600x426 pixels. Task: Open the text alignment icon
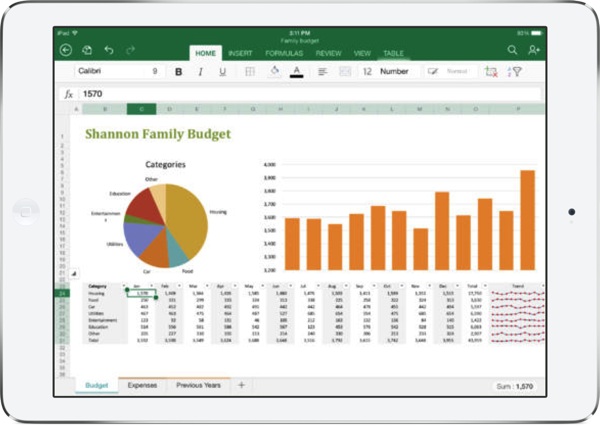pos(323,72)
